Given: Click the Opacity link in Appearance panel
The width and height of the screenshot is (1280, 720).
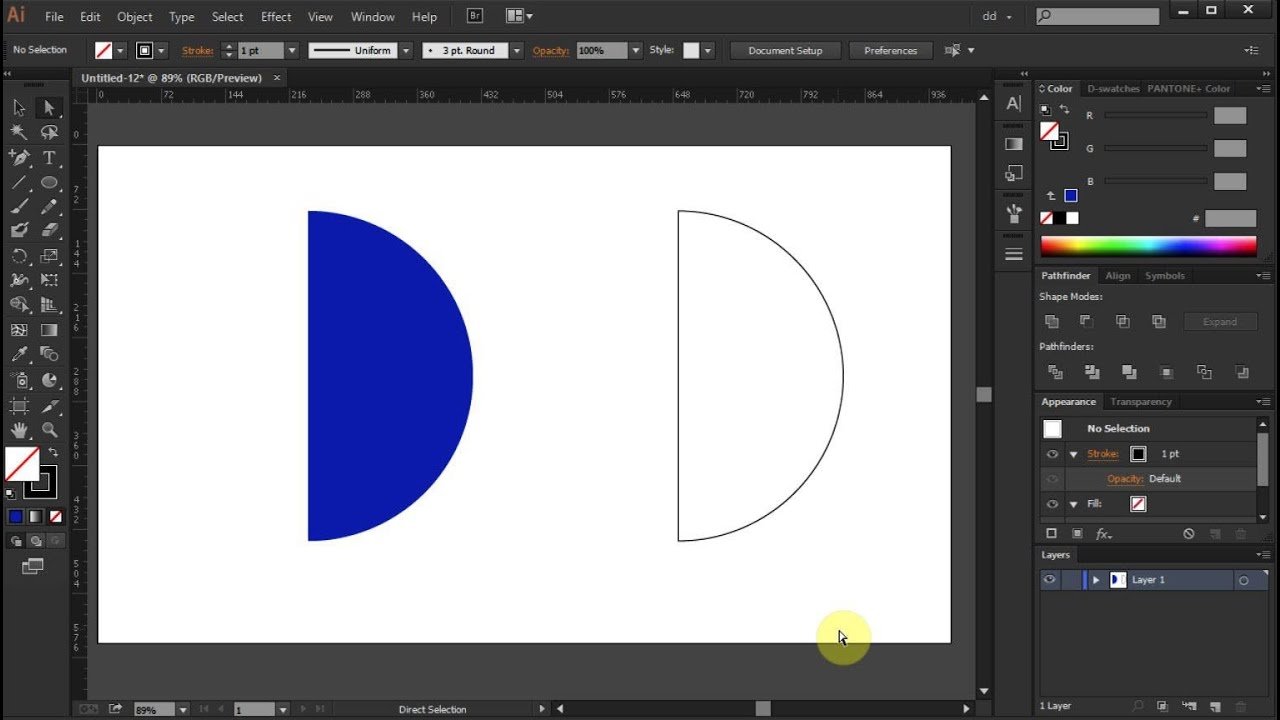Looking at the screenshot, I should coord(1125,479).
